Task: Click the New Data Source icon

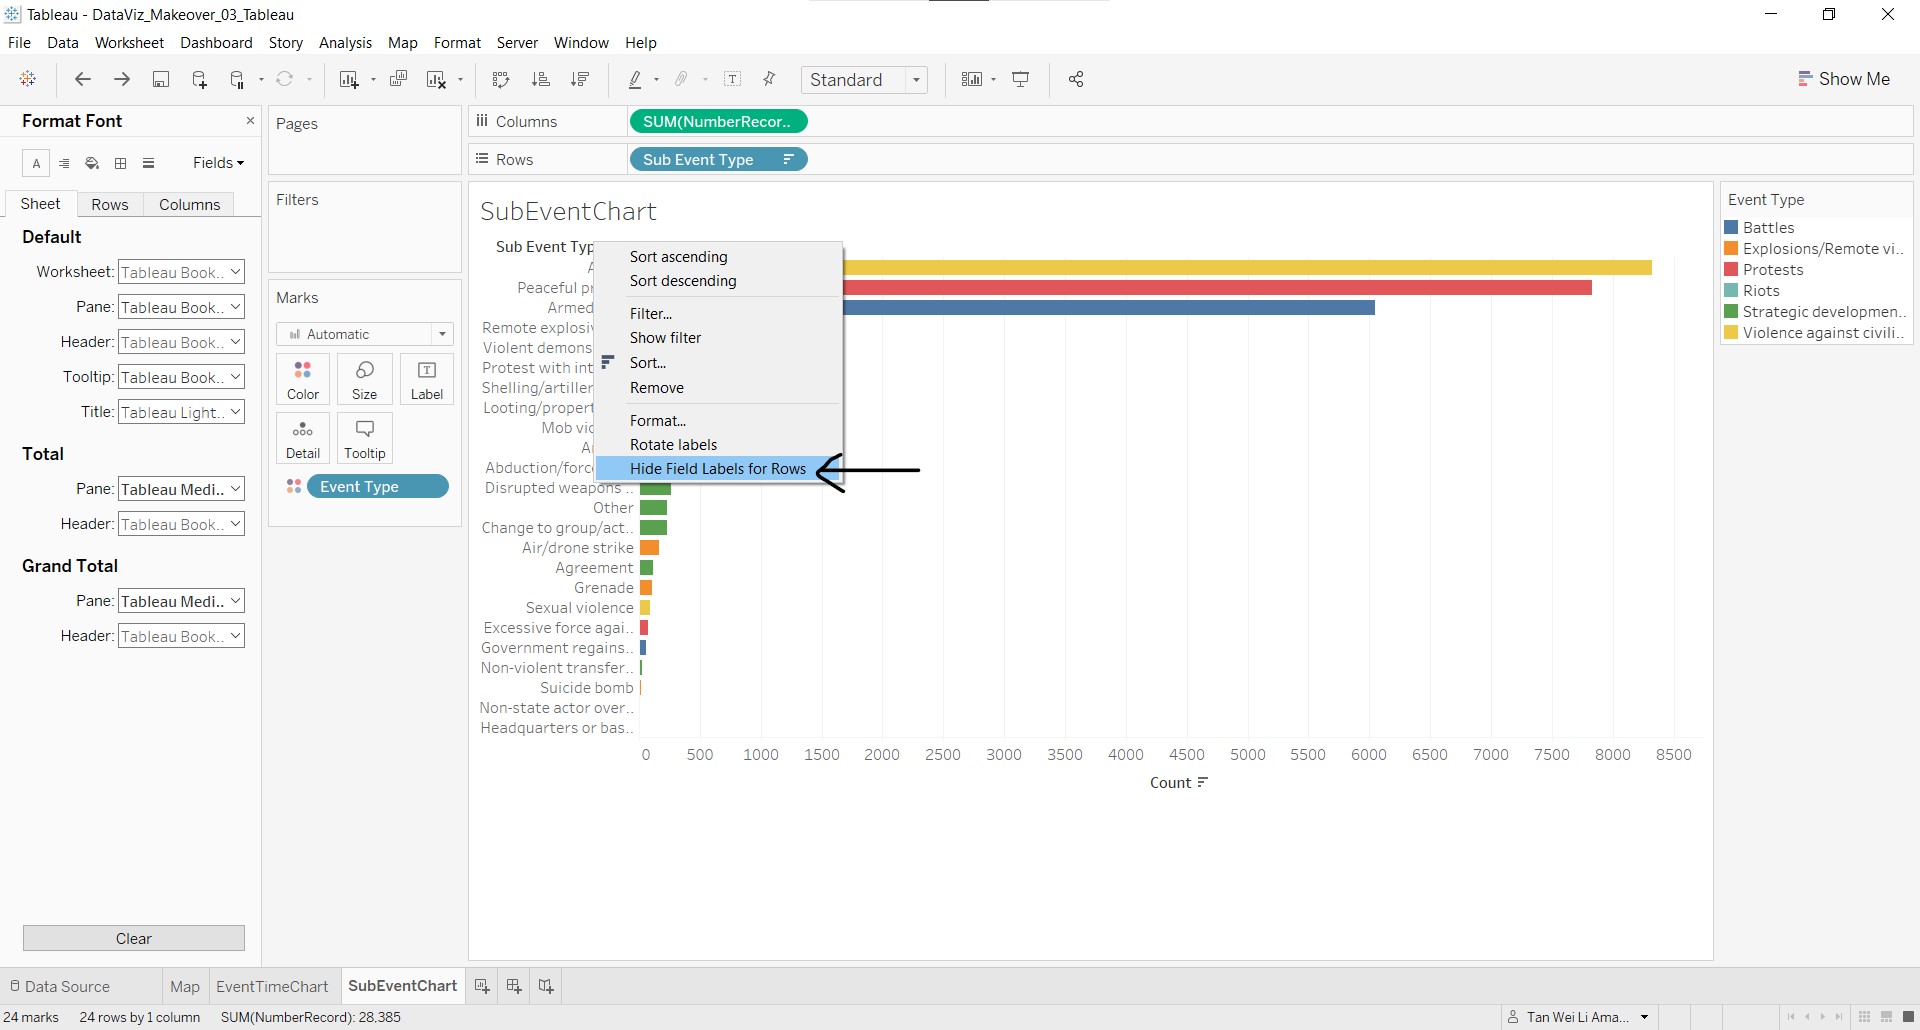Action: pos(199,80)
